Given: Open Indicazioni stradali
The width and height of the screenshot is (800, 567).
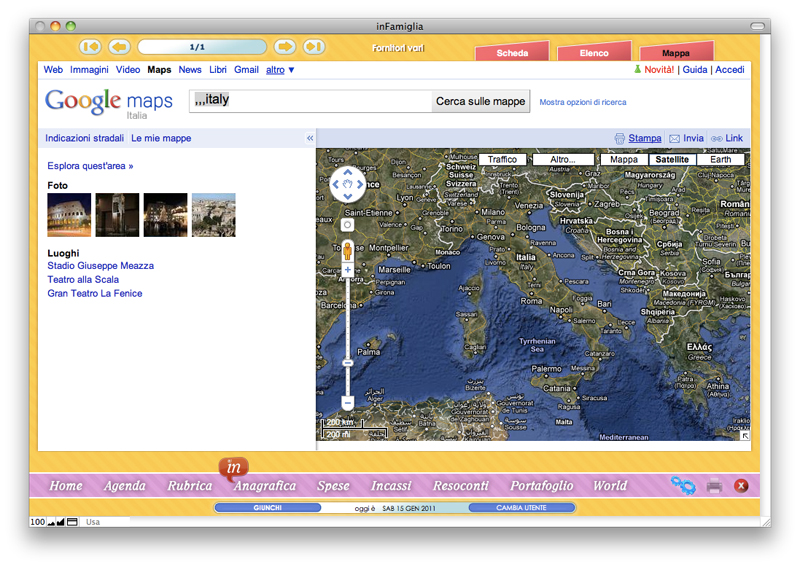Looking at the screenshot, I should (x=84, y=138).
